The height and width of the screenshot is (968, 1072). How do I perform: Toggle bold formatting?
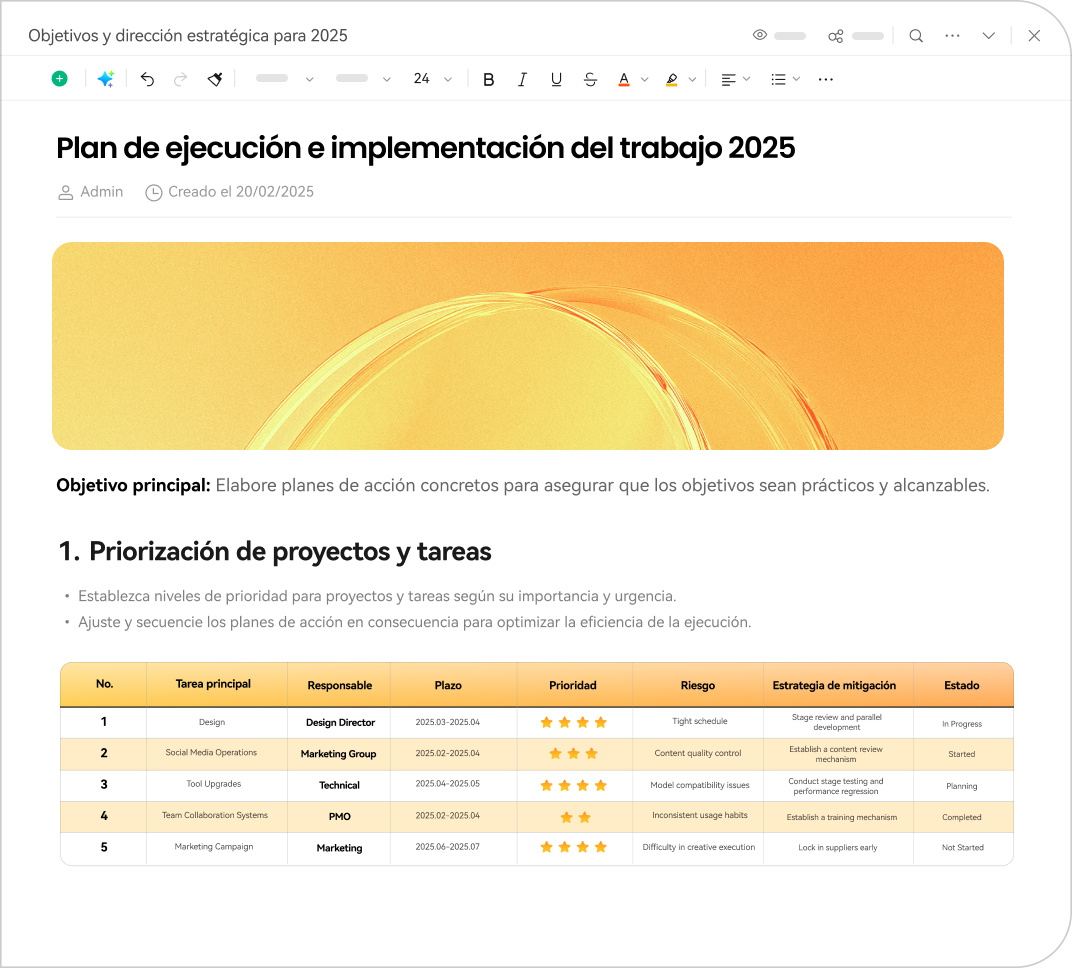click(488, 79)
